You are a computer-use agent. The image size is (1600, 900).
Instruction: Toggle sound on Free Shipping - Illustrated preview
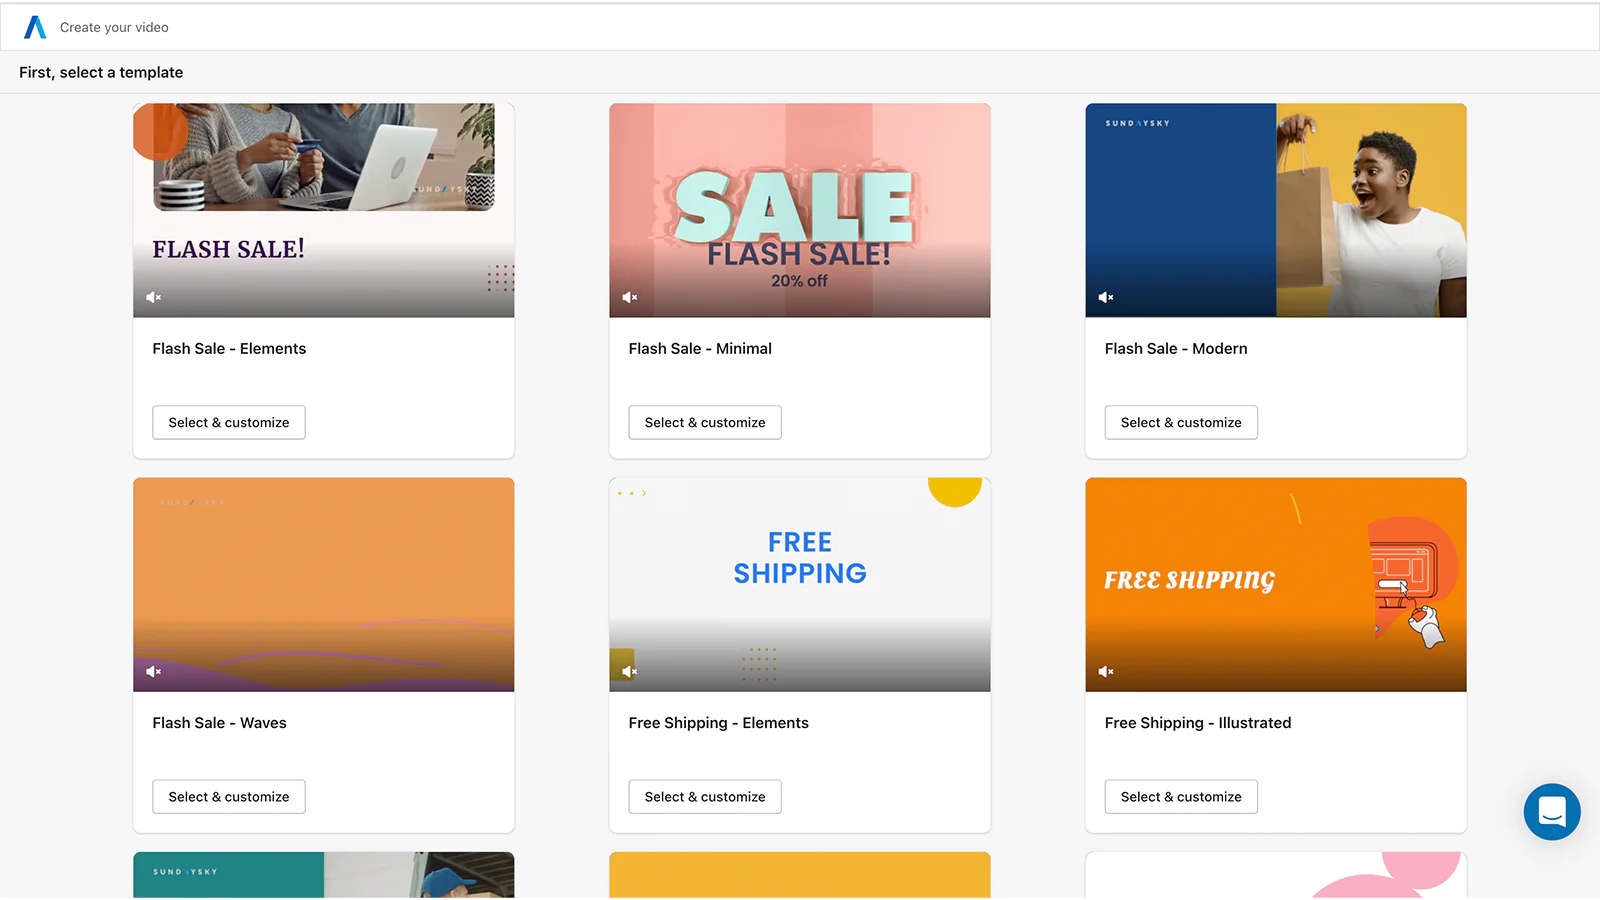pyautogui.click(x=1105, y=671)
